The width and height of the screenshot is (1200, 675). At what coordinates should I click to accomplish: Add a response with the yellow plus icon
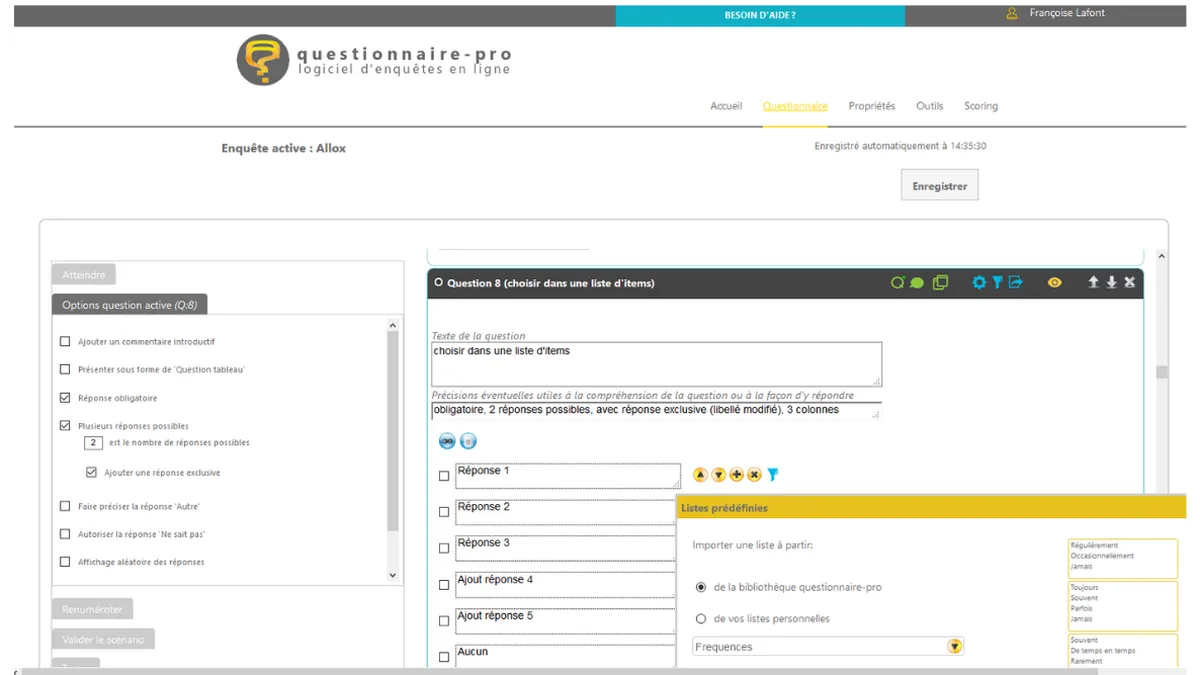[x=736, y=475]
